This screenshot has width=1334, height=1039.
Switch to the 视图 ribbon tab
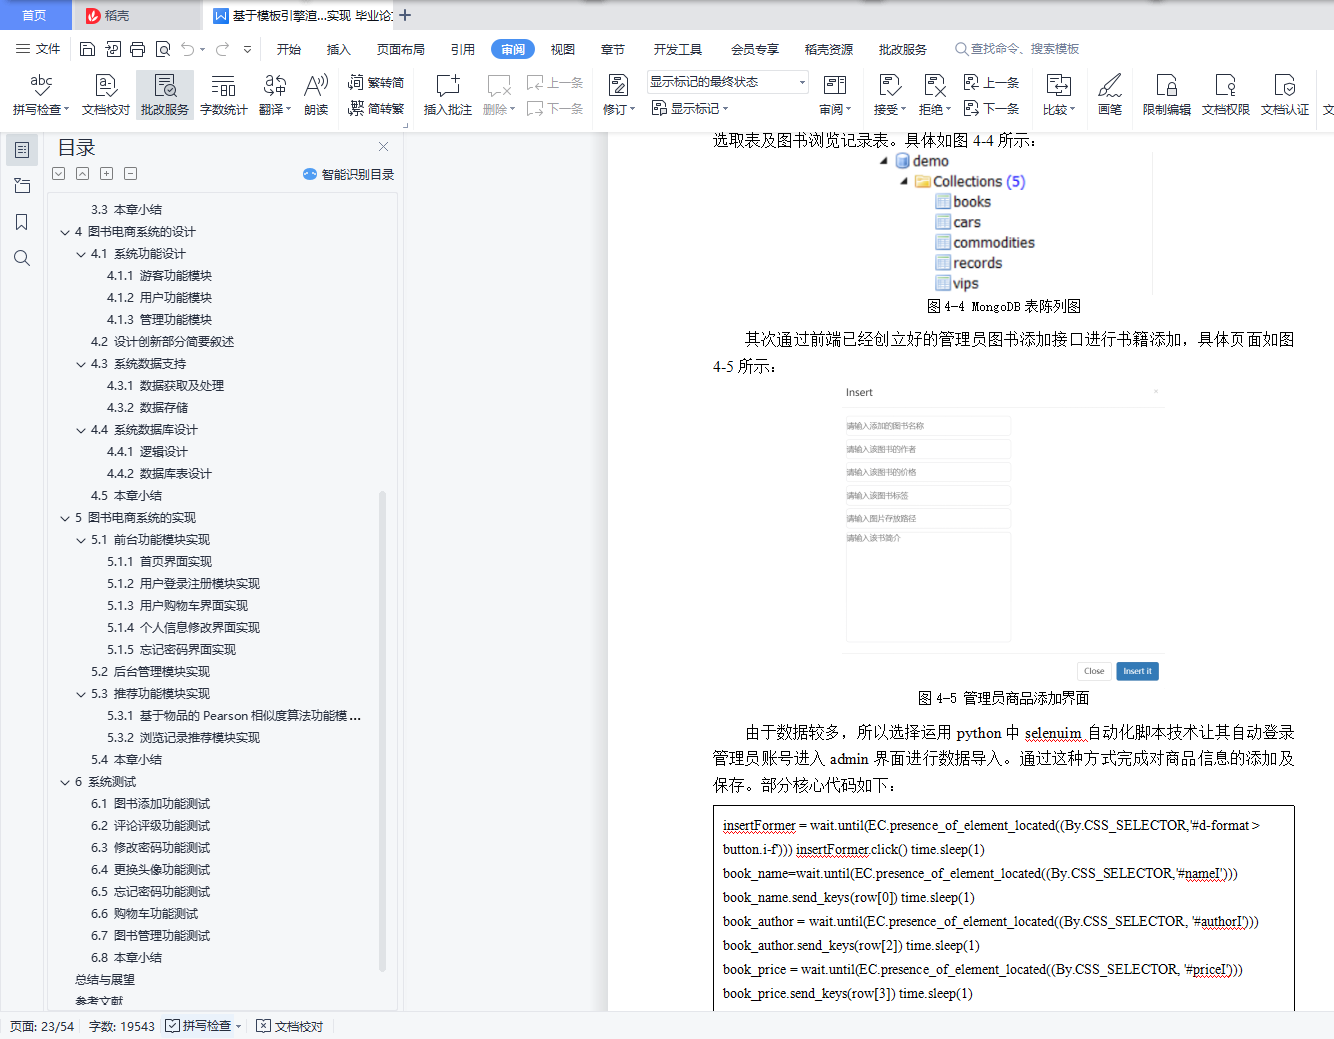click(x=563, y=49)
